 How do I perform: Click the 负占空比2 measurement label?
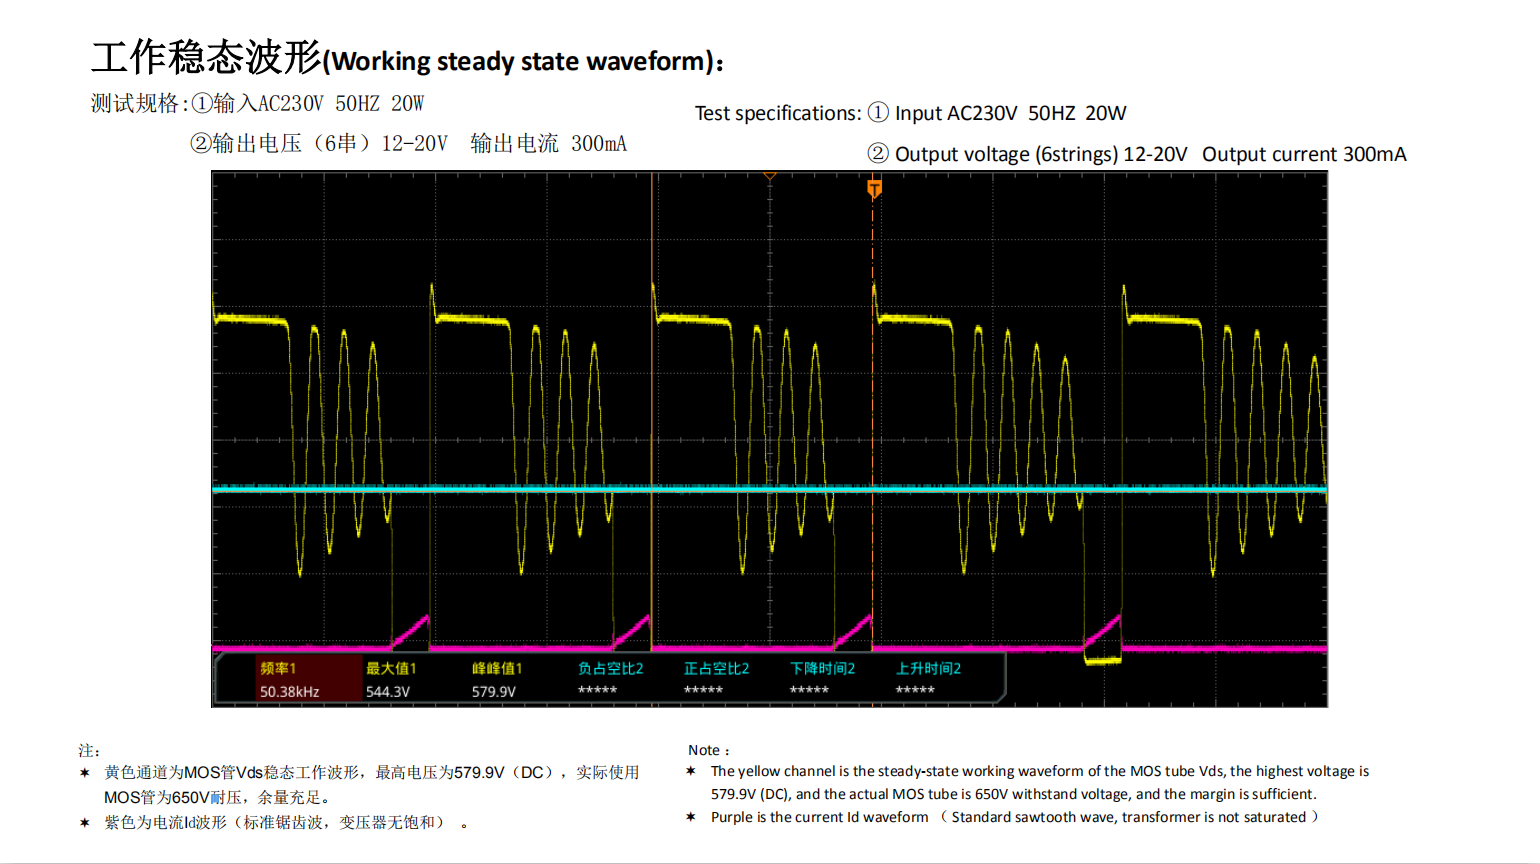pyautogui.click(x=610, y=669)
